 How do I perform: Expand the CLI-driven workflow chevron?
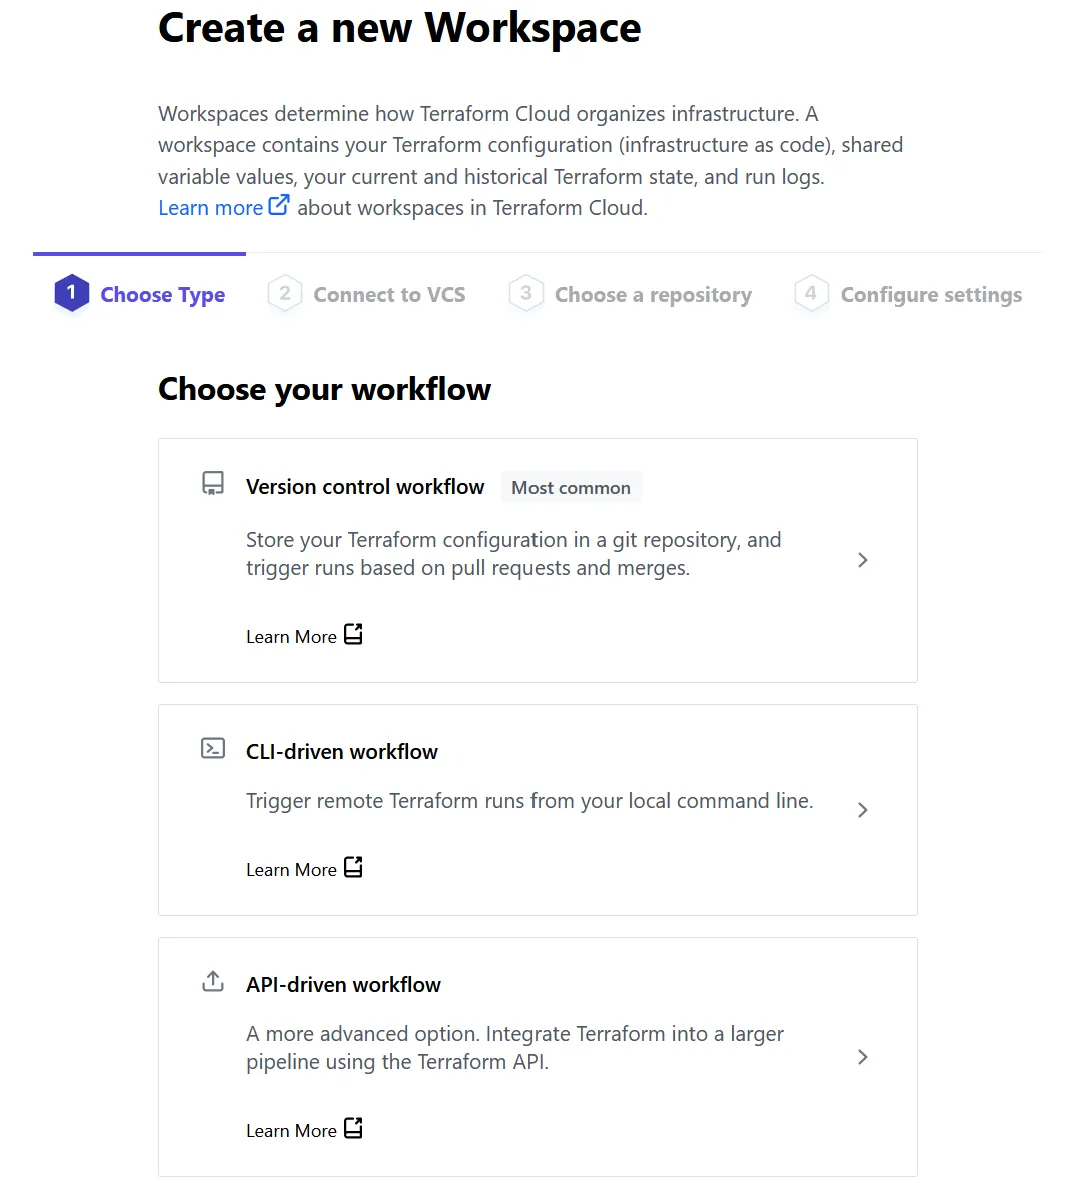point(862,810)
